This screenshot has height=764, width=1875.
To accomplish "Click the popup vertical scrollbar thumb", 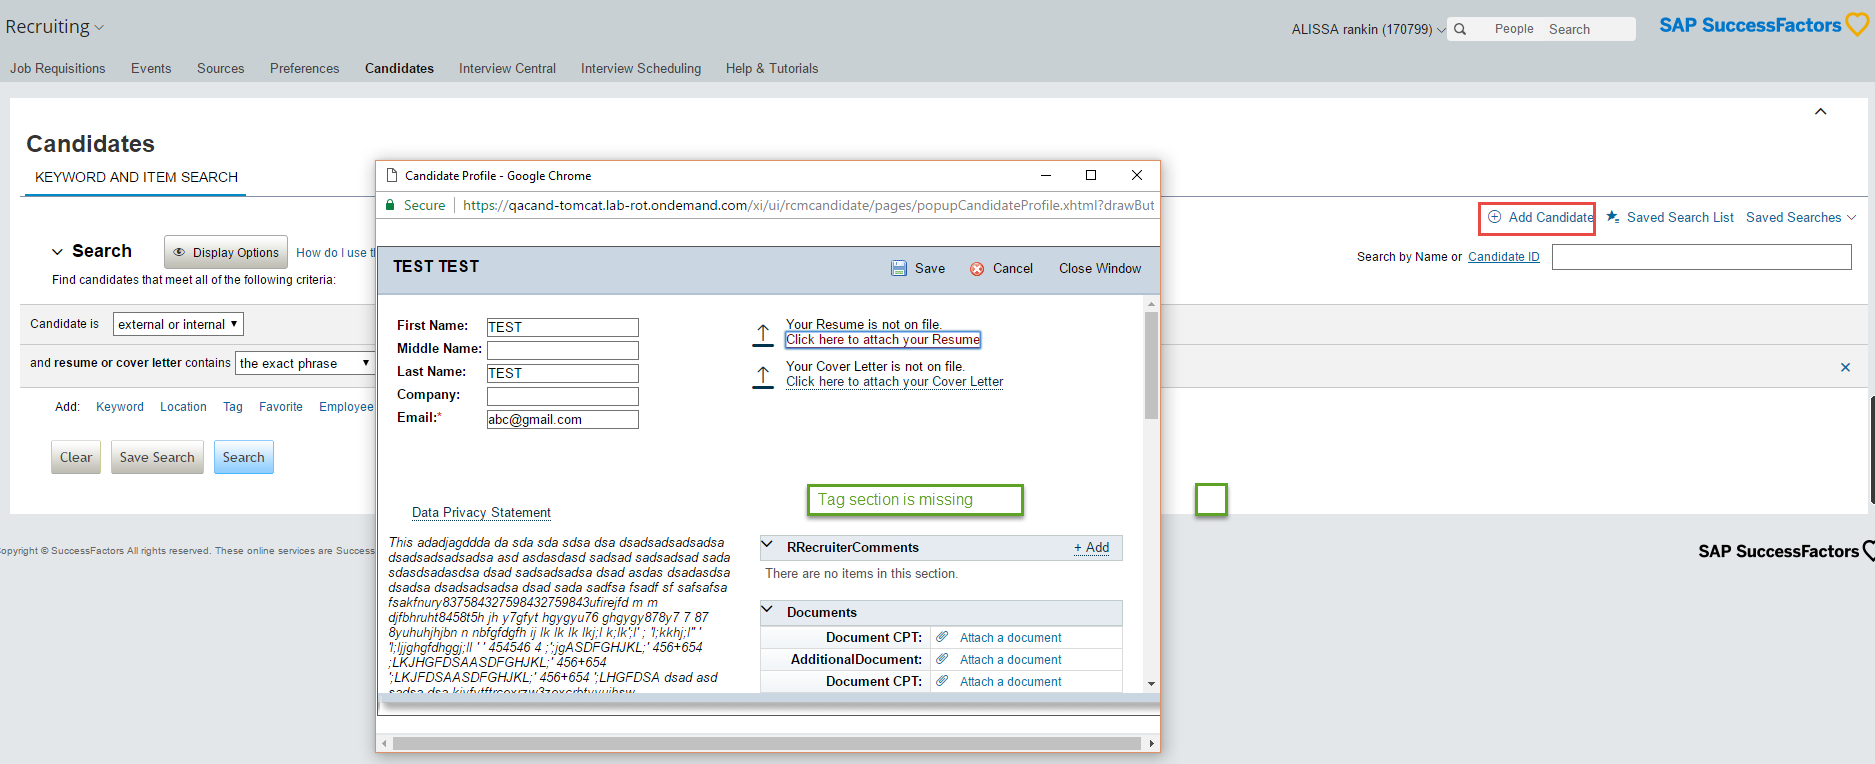I will 1151,366.
